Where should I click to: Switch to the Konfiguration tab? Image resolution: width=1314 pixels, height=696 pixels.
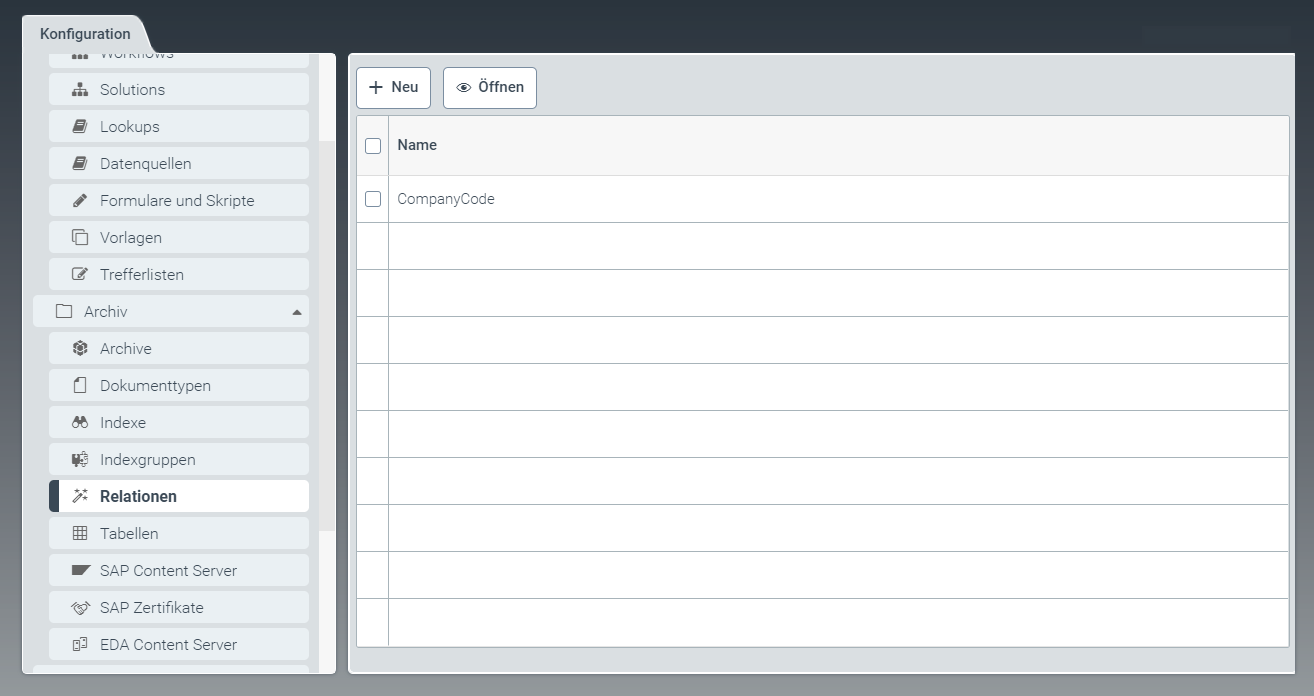(x=85, y=34)
